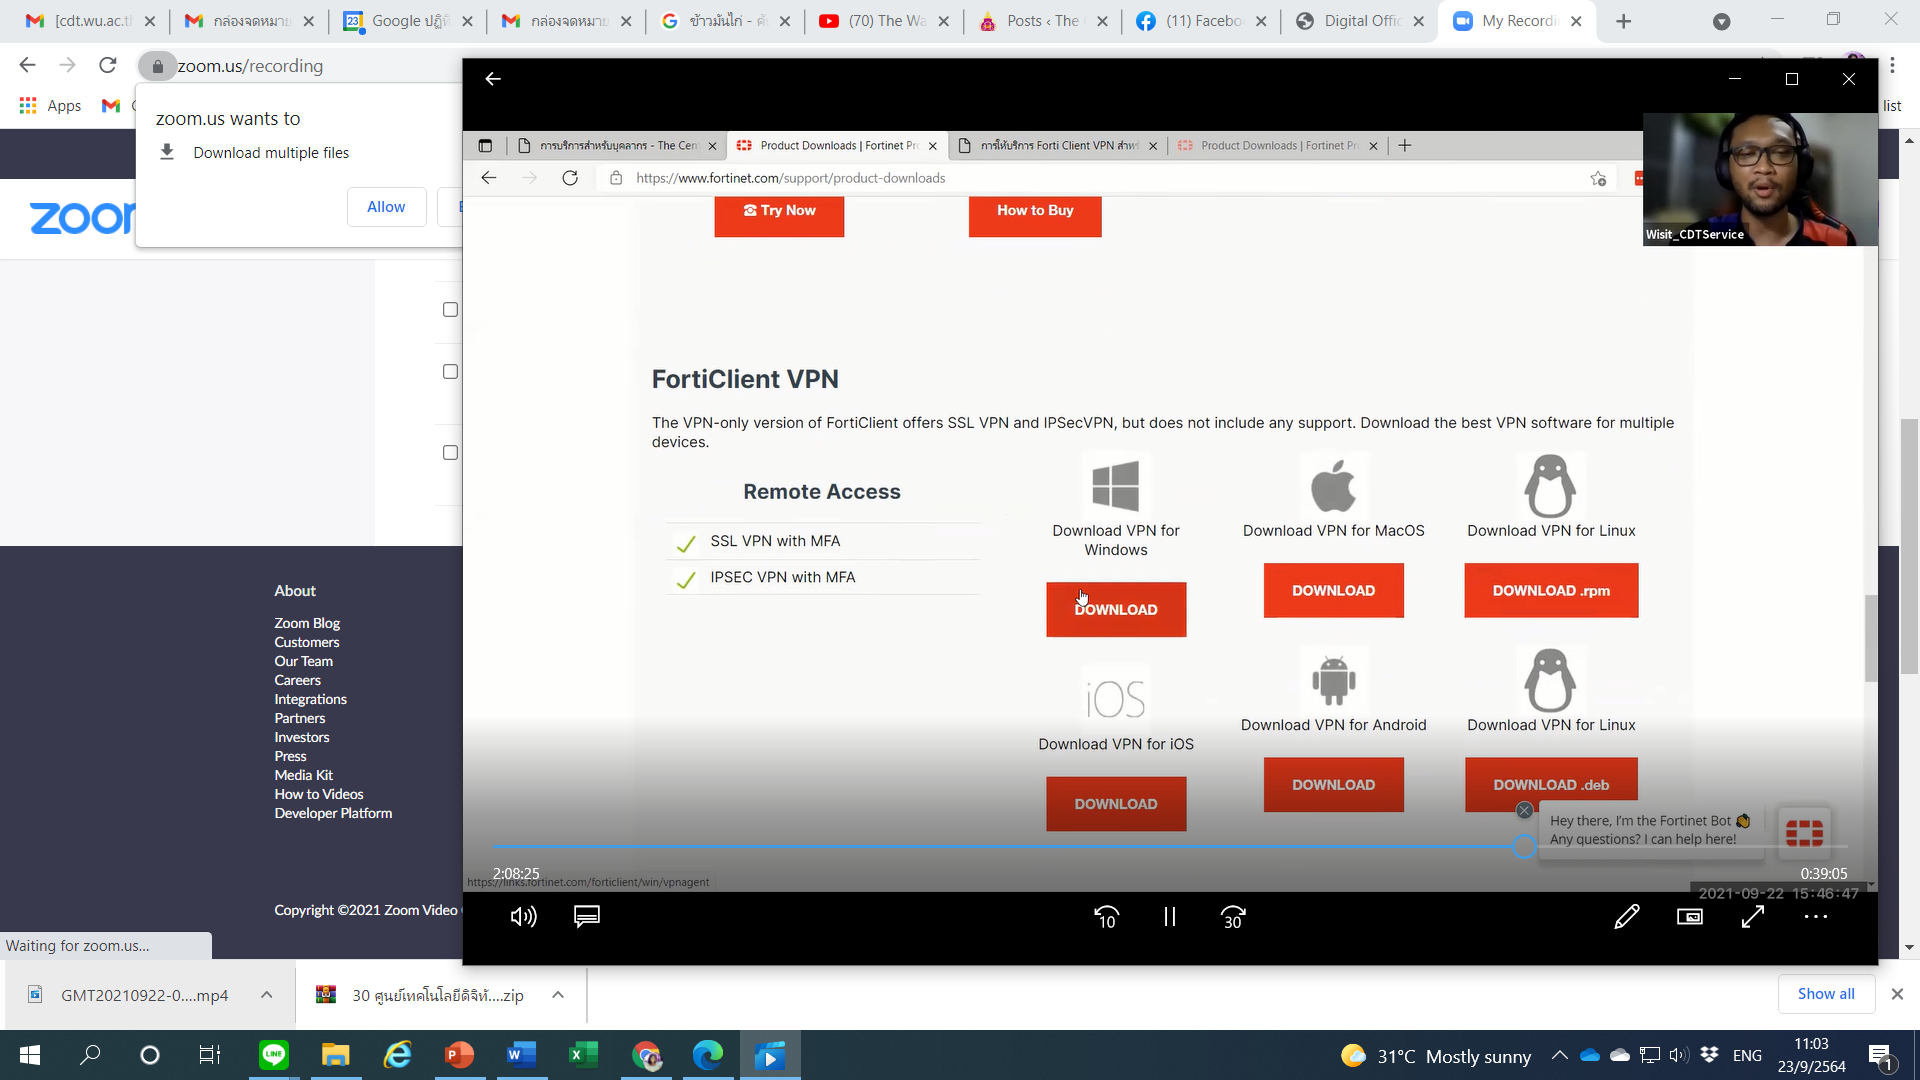Click the pencil edit icon in player
1920x1080 pixels.
click(x=1627, y=917)
